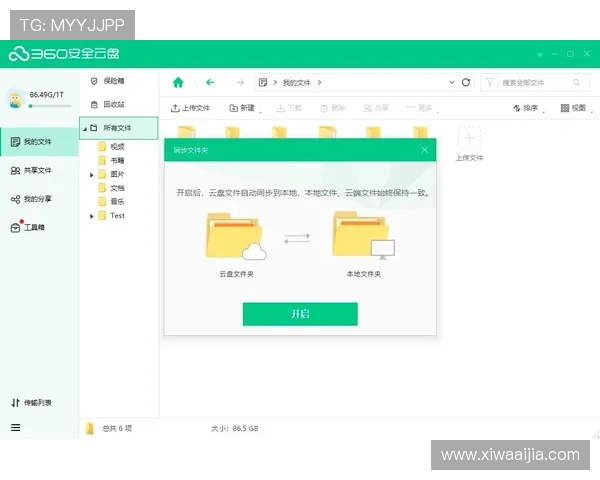Click the filter funnel icon
This screenshot has height=480, width=600.
click(x=489, y=82)
